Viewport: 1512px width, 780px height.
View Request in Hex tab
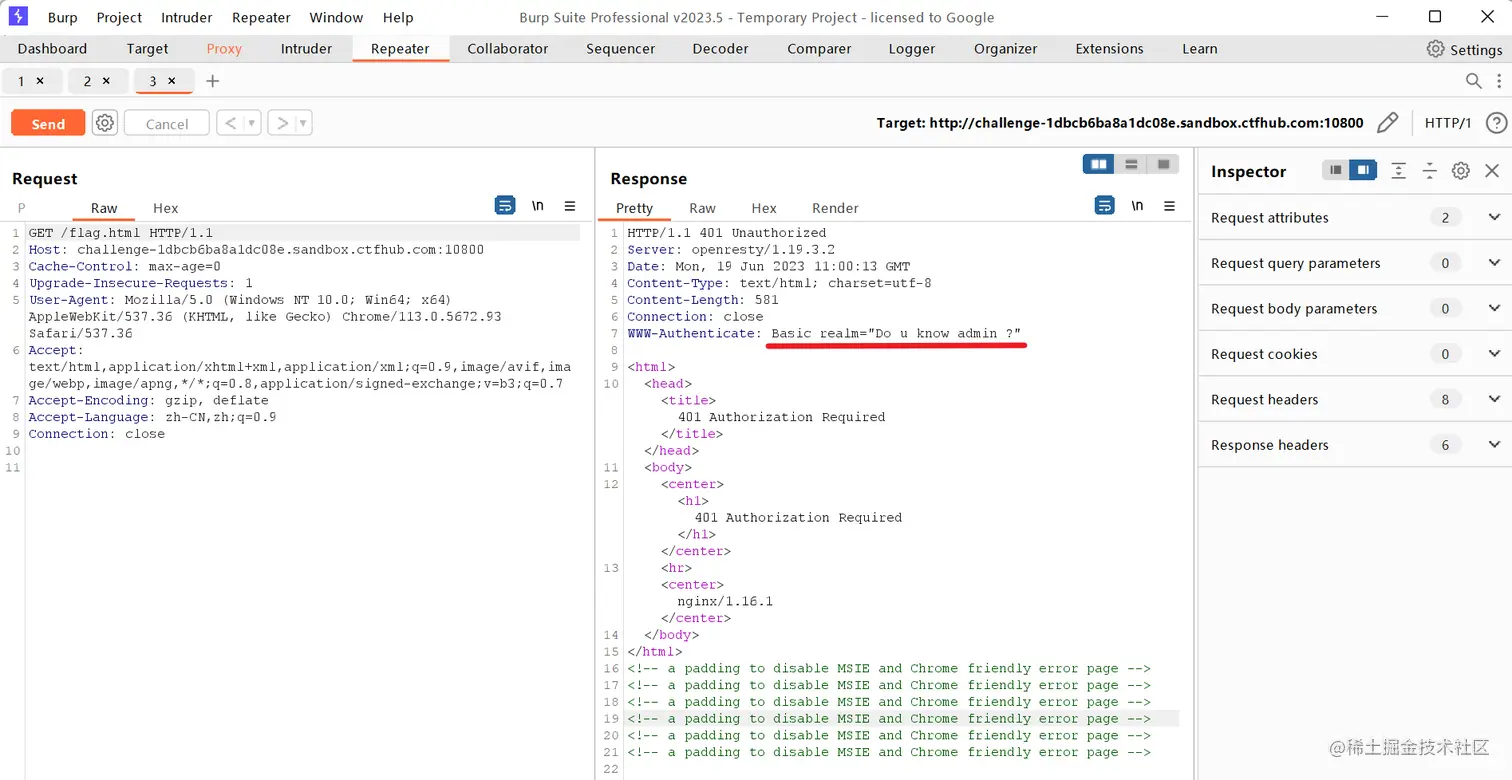(x=165, y=208)
